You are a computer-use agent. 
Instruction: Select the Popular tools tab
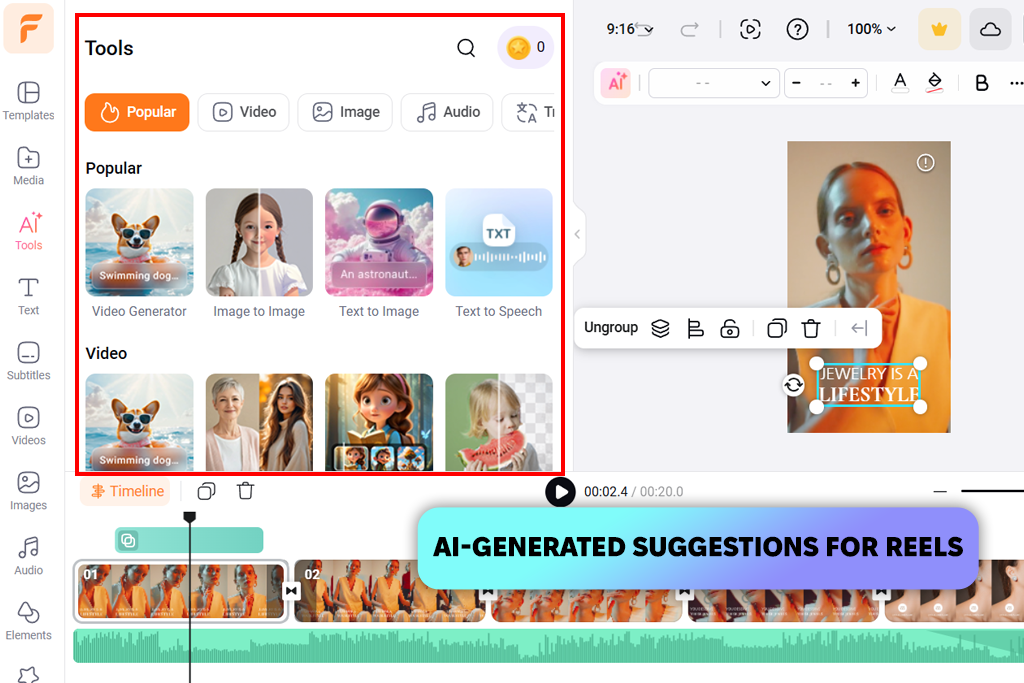pos(137,112)
